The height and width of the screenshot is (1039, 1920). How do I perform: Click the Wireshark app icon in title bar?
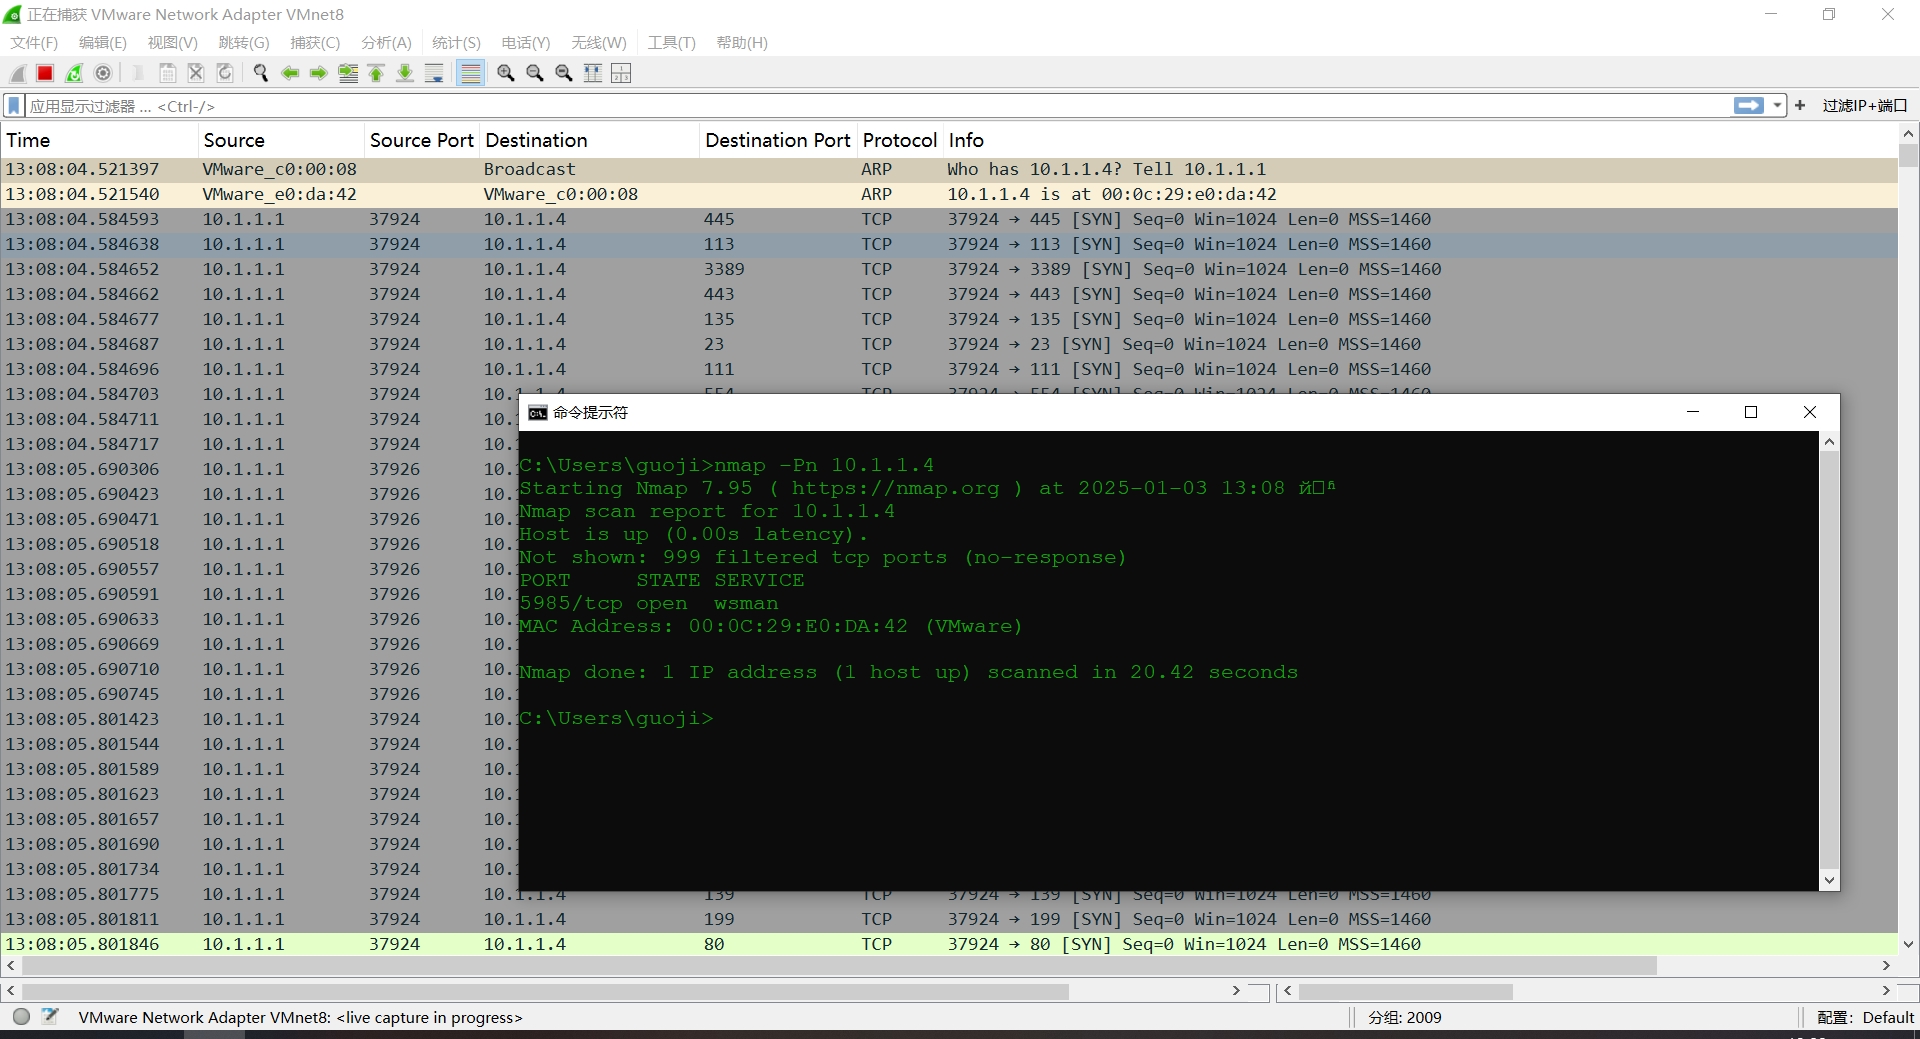[x=13, y=14]
